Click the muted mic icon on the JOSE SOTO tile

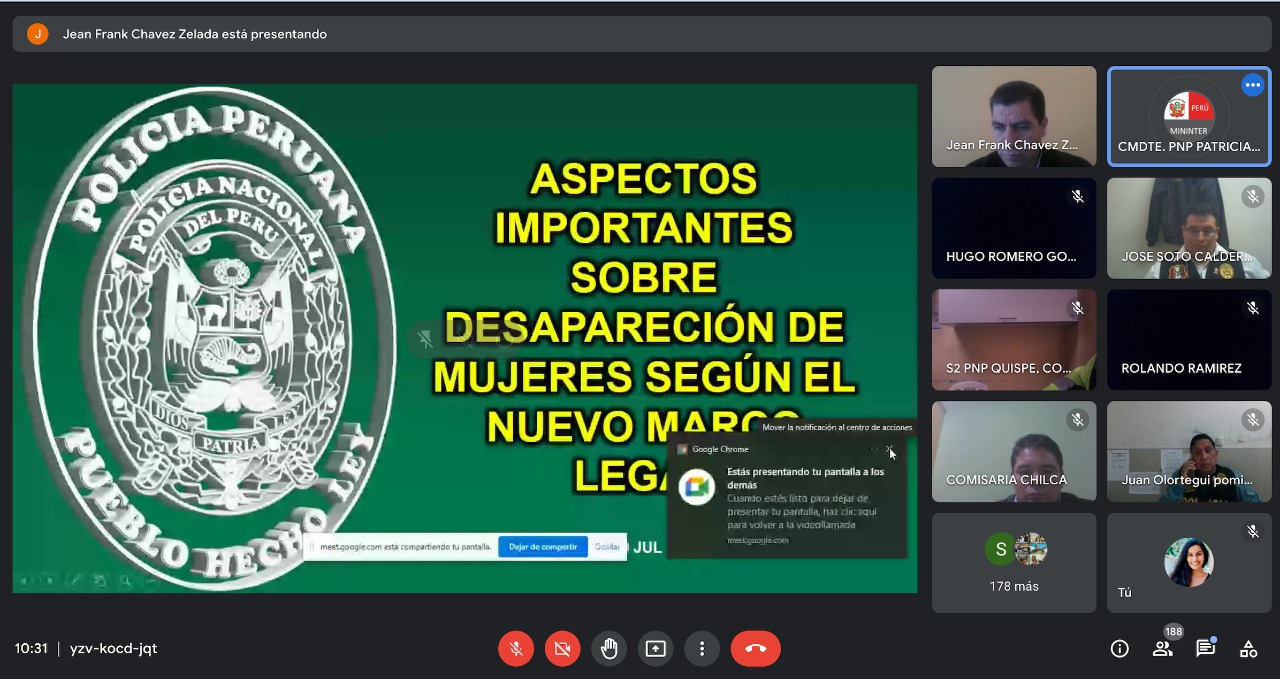pos(1253,197)
